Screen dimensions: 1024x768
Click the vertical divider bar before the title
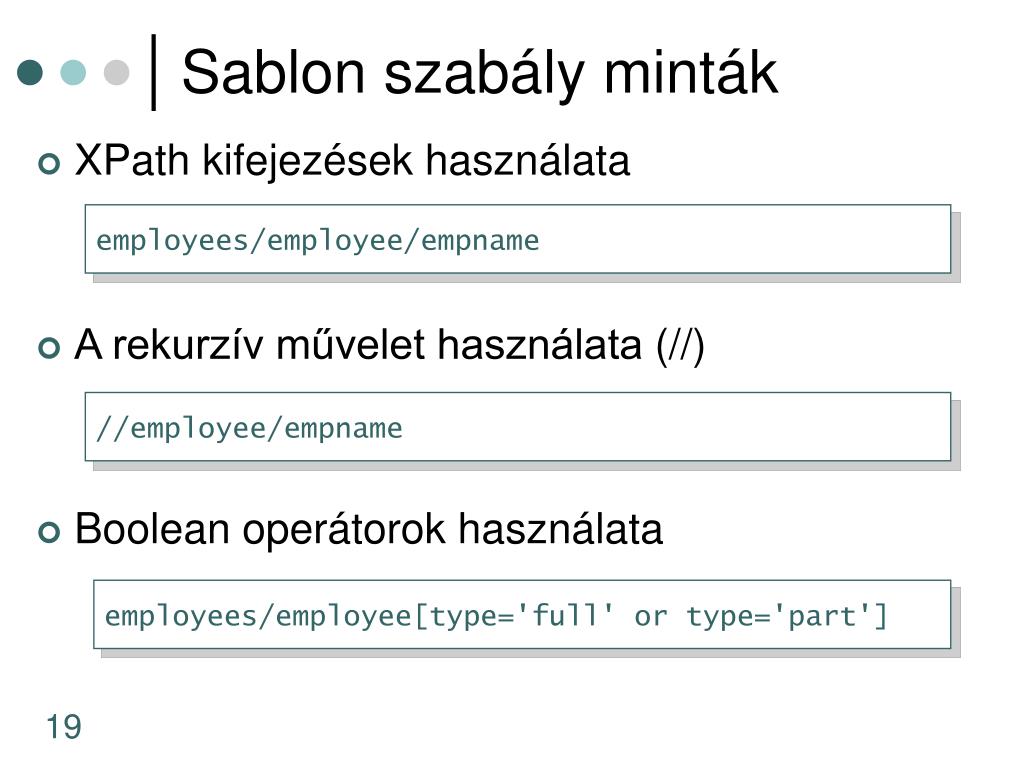[x=153, y=72]
